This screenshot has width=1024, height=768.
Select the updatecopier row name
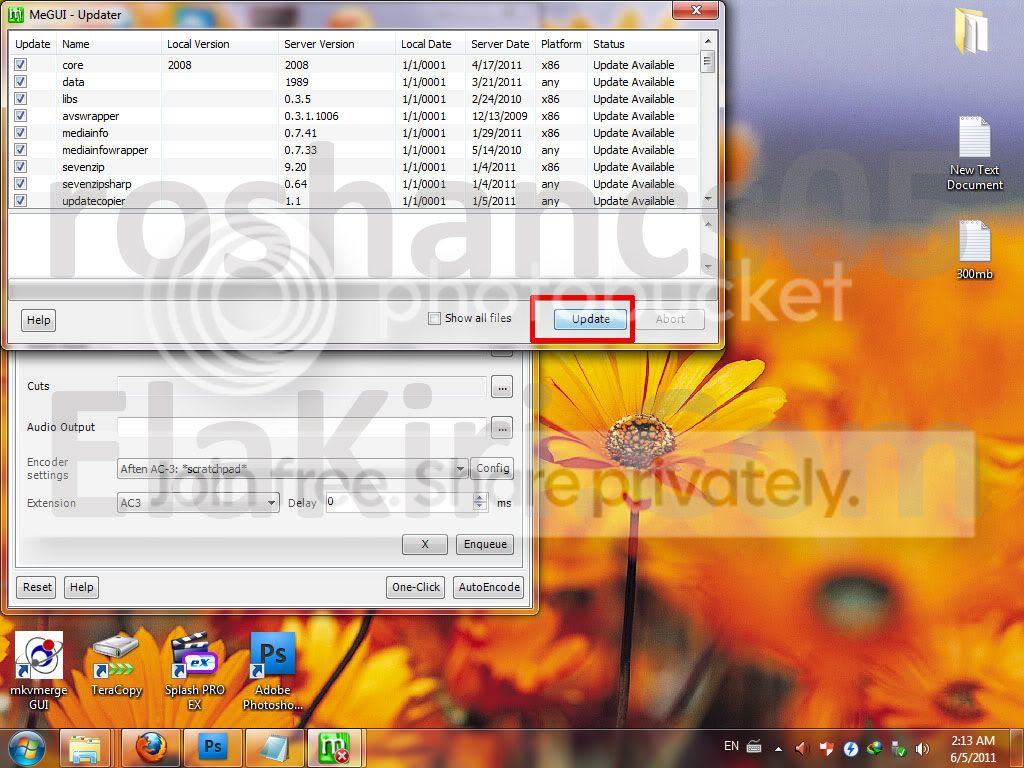[x=93, y=201]
